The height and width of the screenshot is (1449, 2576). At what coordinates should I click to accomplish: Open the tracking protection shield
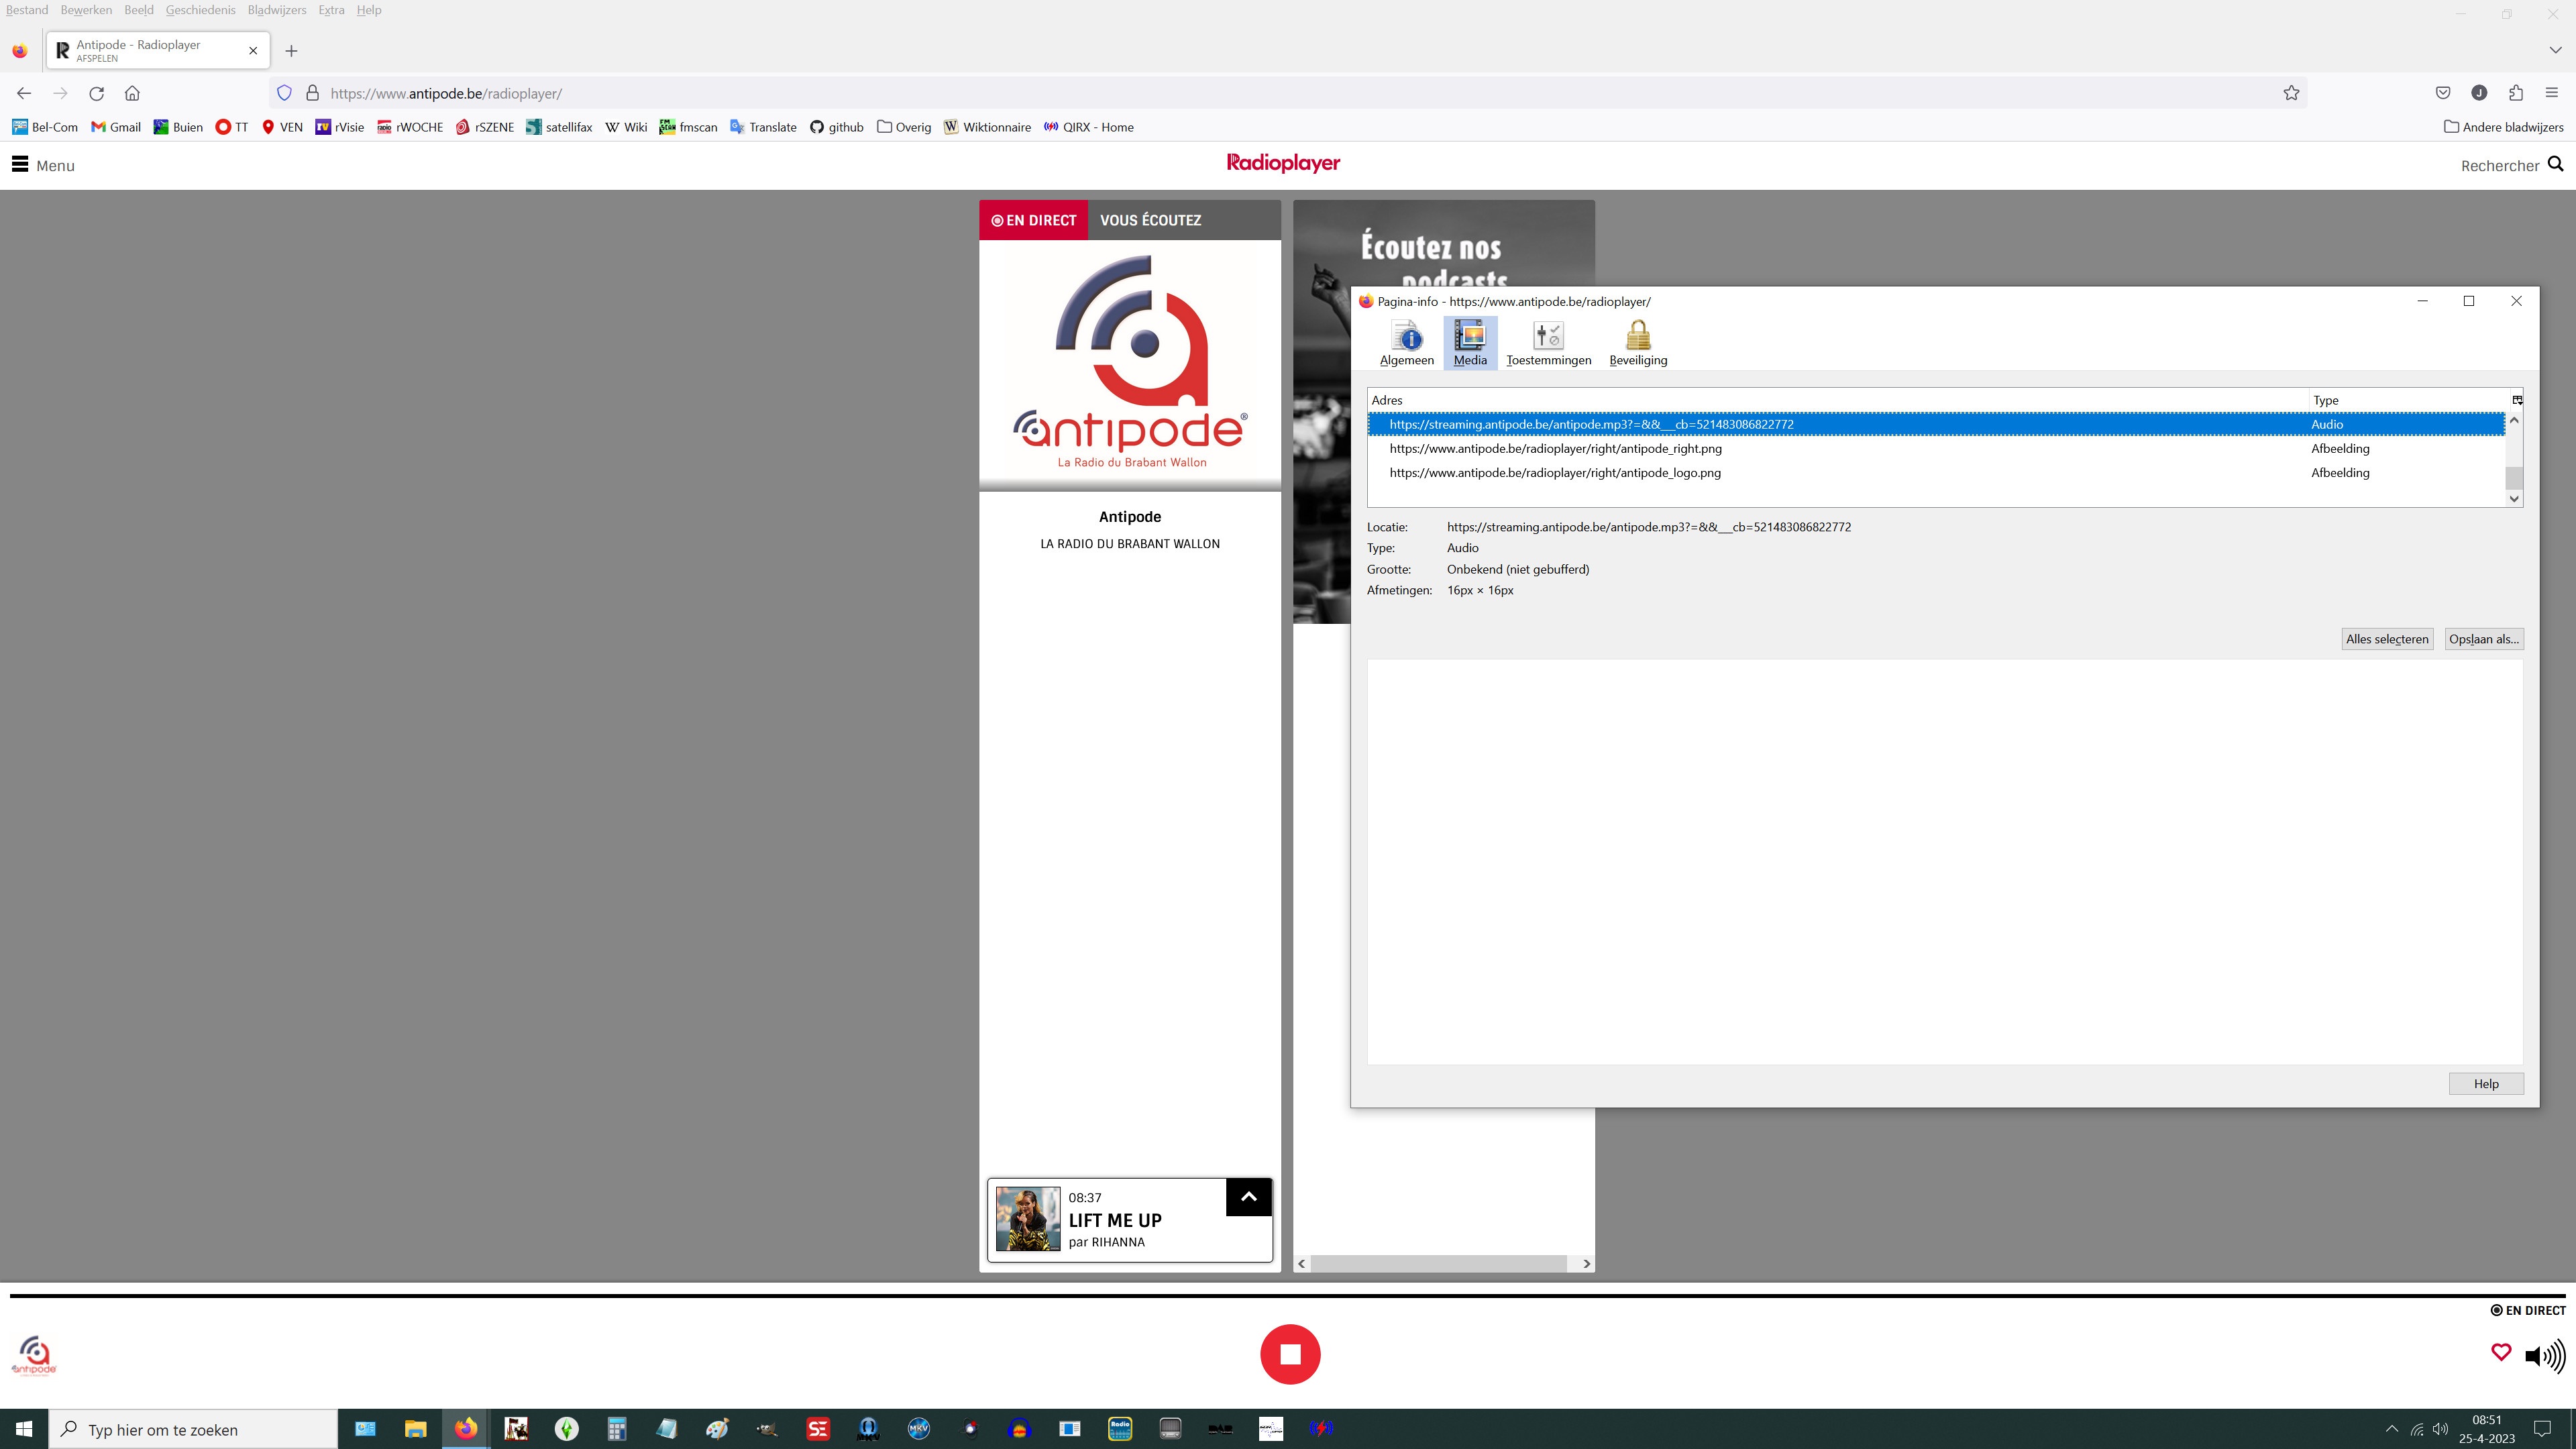(x=284, y=93)
